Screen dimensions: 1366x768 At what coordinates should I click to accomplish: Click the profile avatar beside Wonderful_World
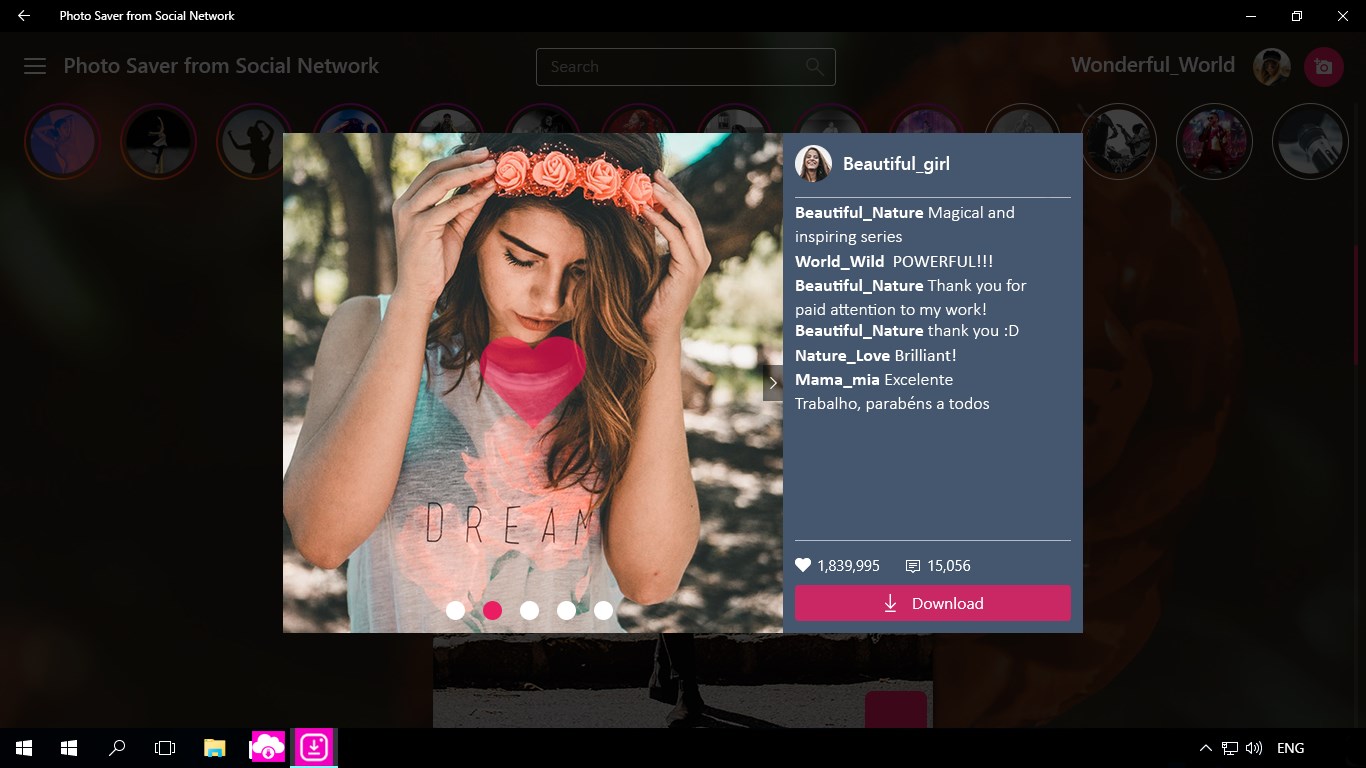tap(1270, 65)
